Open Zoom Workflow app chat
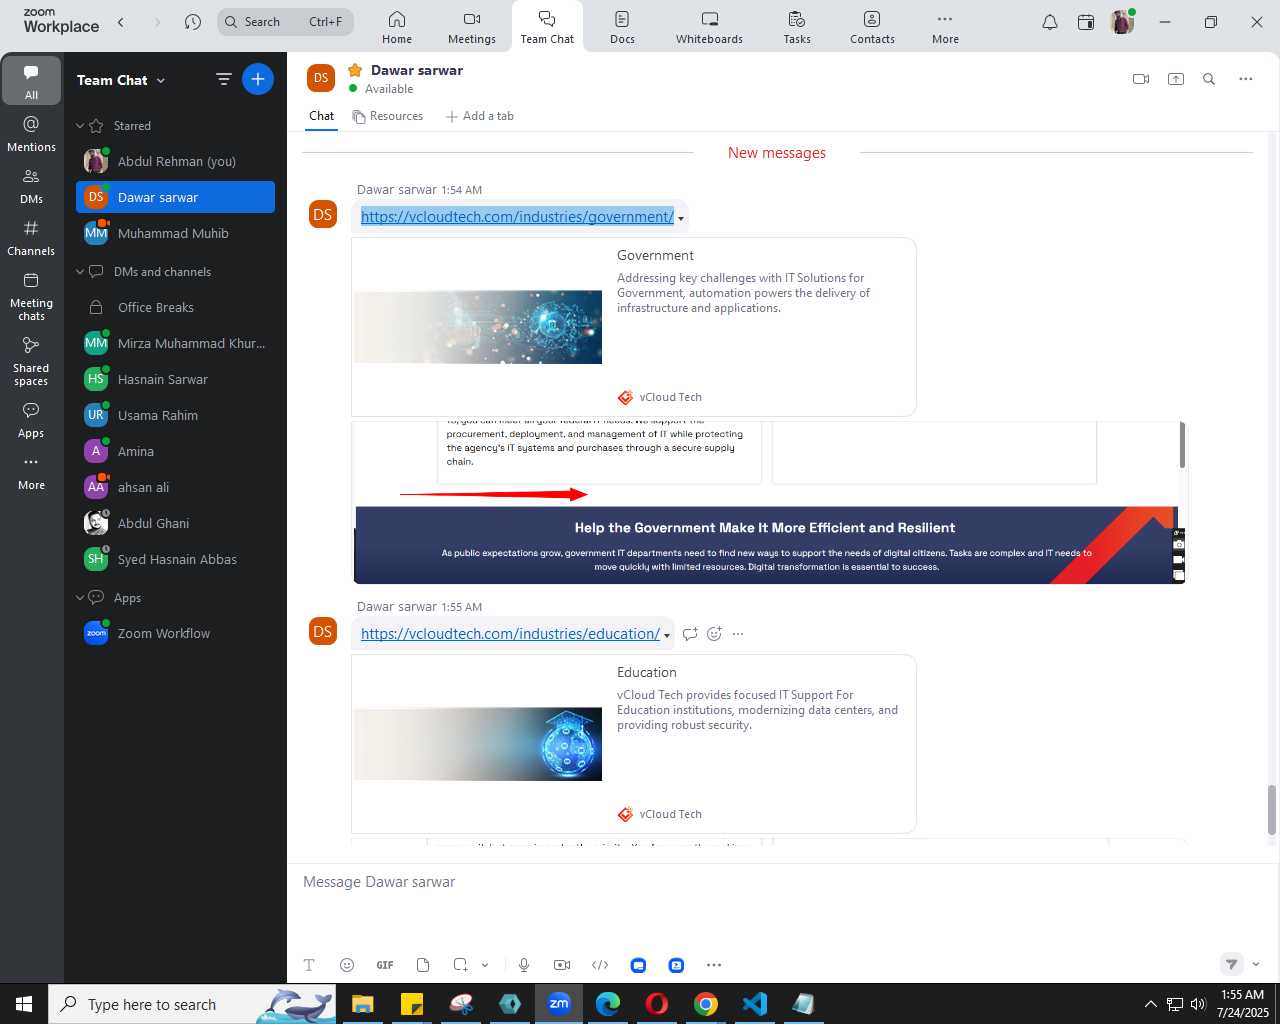Viewport: 1280px width, 1024px height. coord(175,633)
